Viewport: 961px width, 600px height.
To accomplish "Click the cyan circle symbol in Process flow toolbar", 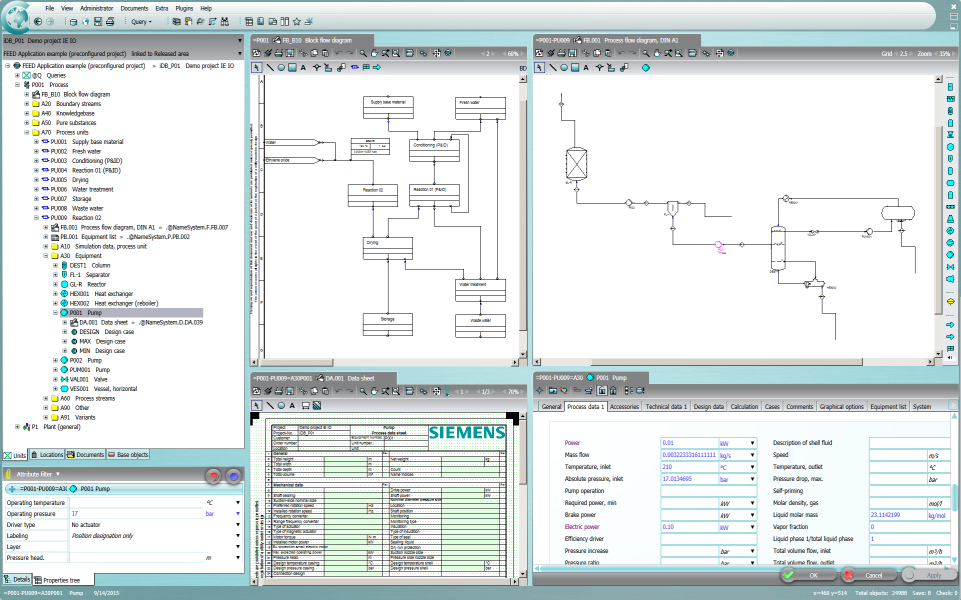I will coord(645,67).
